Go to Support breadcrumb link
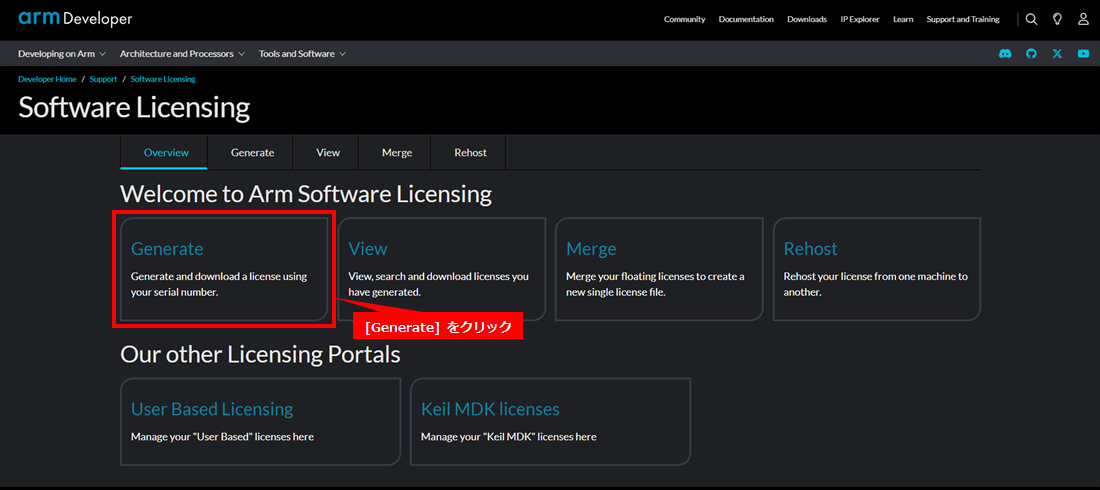1100x490 pixels. pos(103,79)
